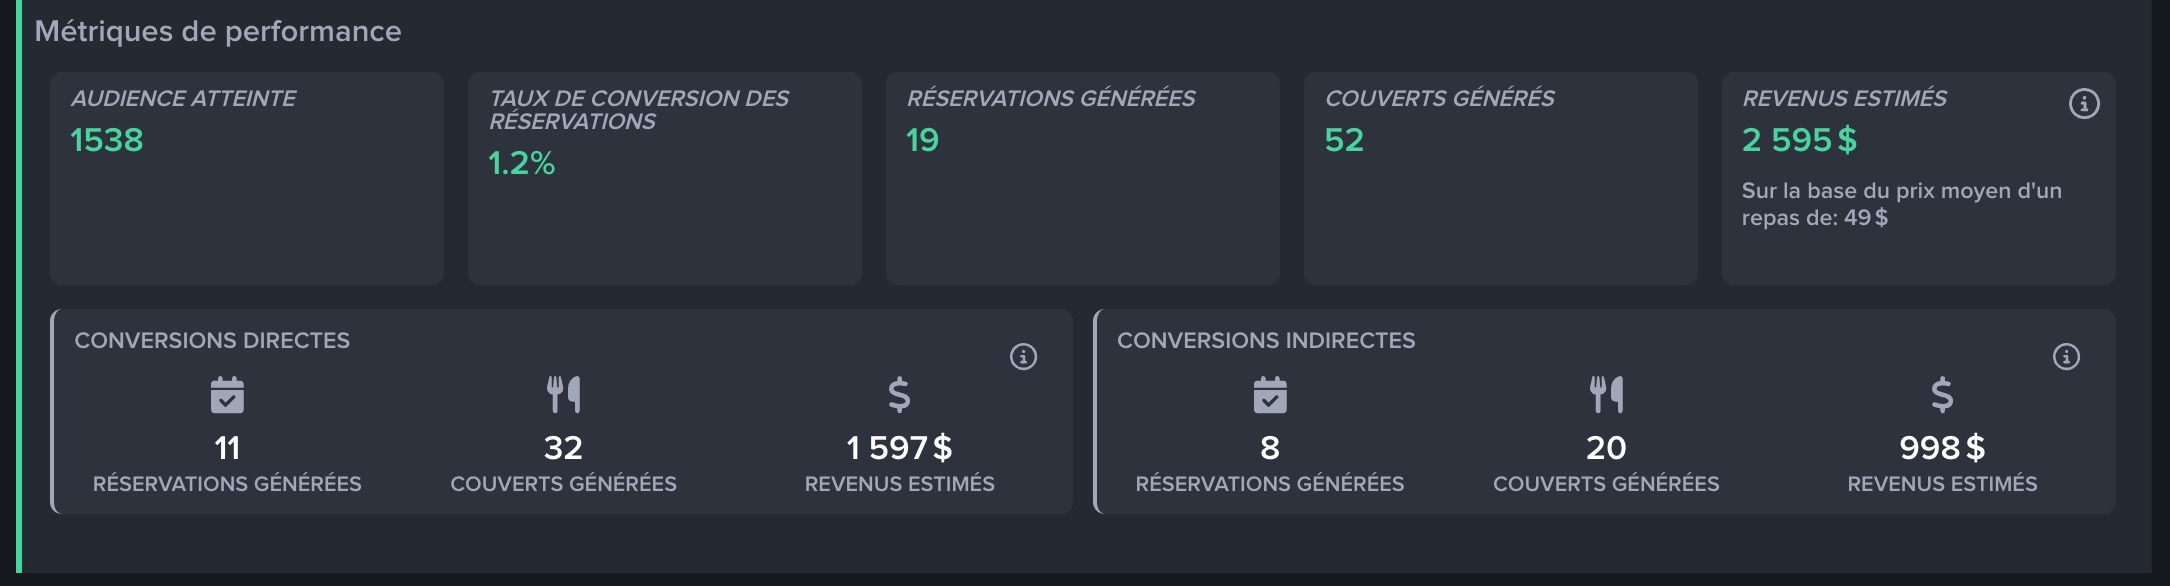Click the average meal price note text
The image size is (2170, 586).
(x=1900, y=204)
